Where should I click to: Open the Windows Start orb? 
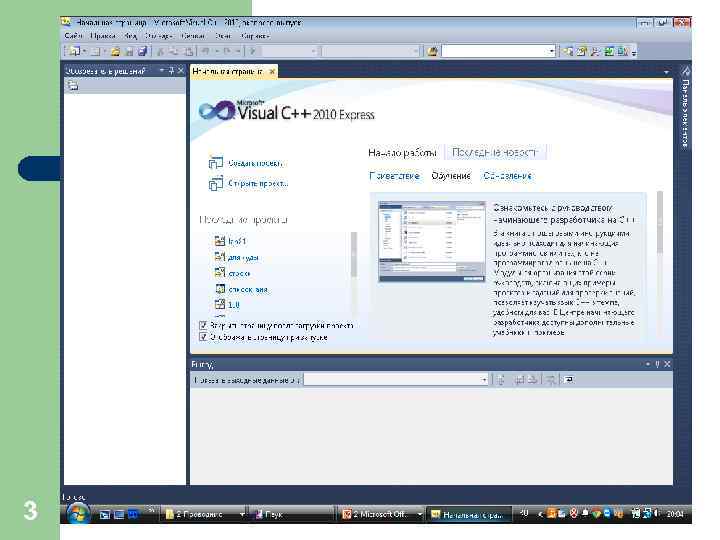[78, 513]
